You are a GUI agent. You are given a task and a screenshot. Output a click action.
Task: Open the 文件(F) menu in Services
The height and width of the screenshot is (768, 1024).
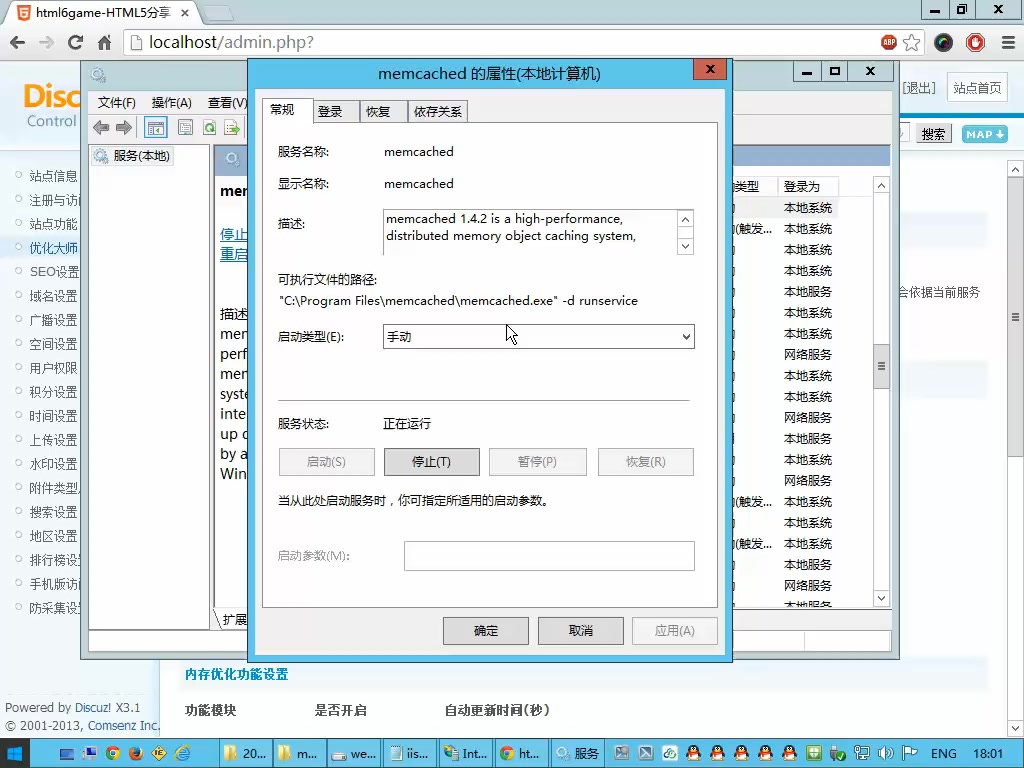pos(117,103)
